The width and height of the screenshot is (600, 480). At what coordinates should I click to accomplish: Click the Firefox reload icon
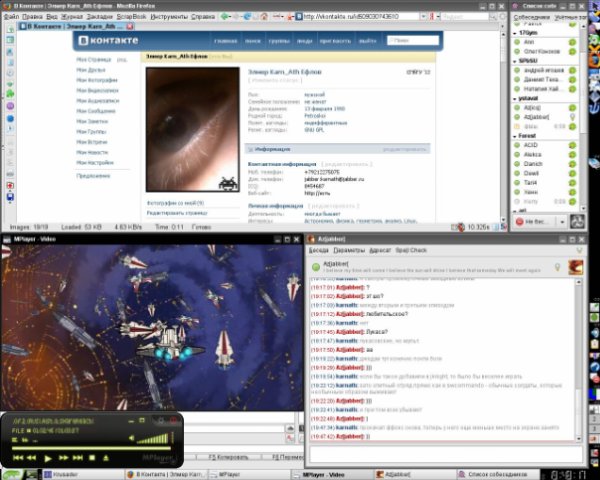coord(247,16)
